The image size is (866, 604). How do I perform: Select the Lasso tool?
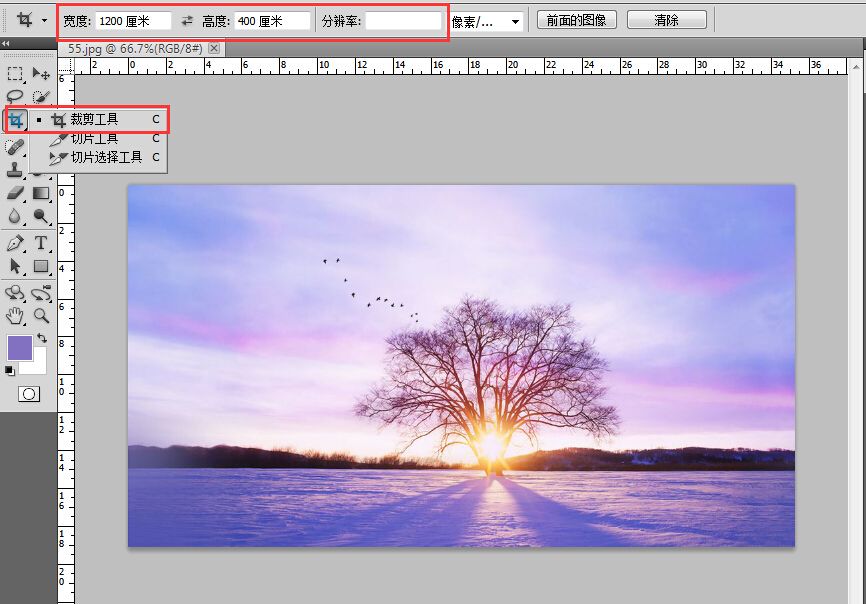[15, 97]
